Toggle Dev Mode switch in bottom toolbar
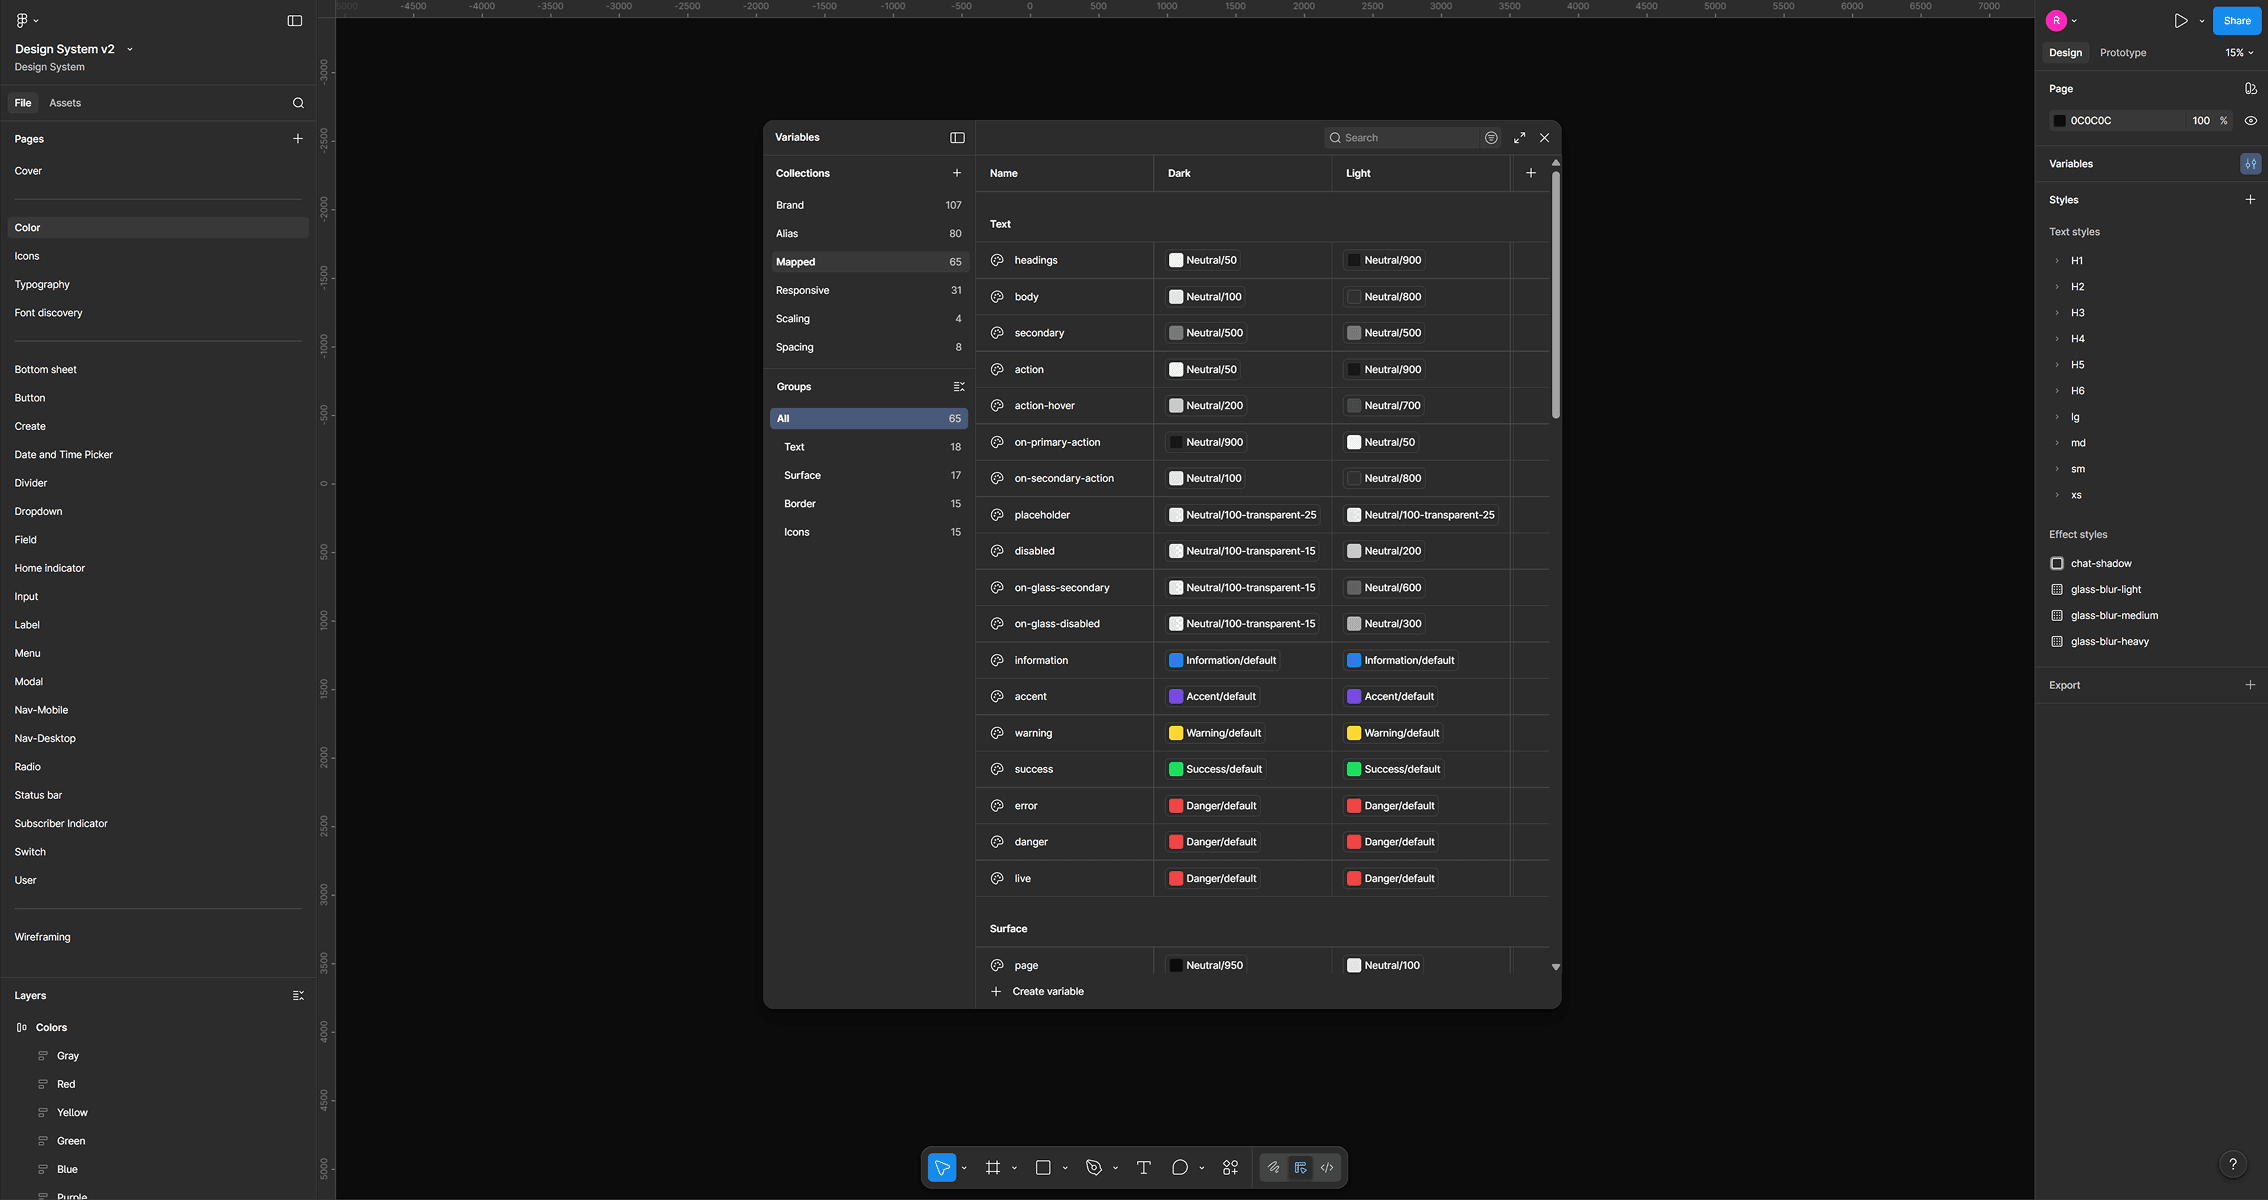Viewport: 2268px width, 1200px height. pyautogui.click(x=1327, y=1167)
